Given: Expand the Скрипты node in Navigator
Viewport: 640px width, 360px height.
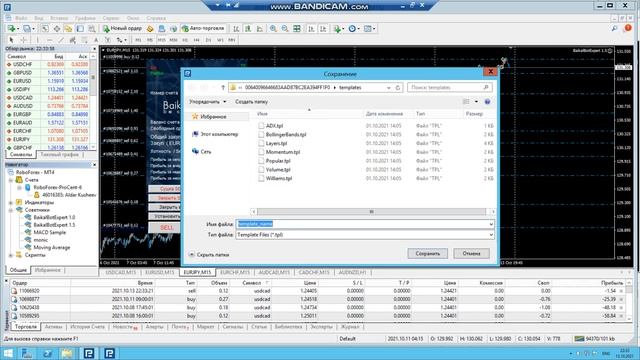Looking at the screenshot, I should click(11, 255).
